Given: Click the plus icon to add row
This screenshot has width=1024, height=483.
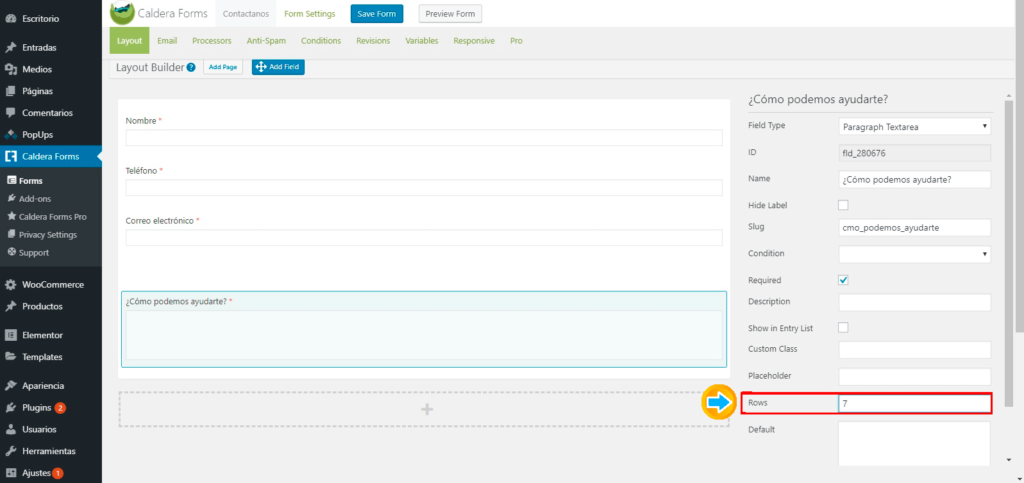Looking at the screenshot, I should 427,409.
